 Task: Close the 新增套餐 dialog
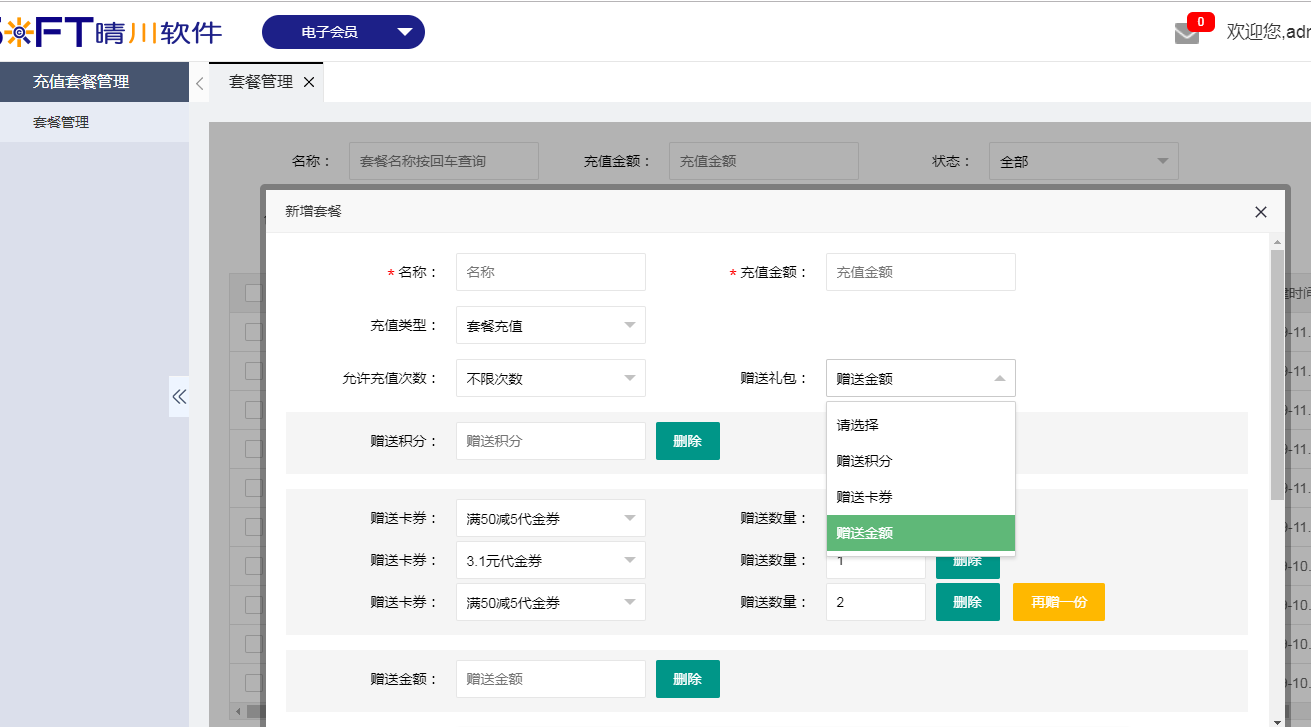coord(1260,212)
